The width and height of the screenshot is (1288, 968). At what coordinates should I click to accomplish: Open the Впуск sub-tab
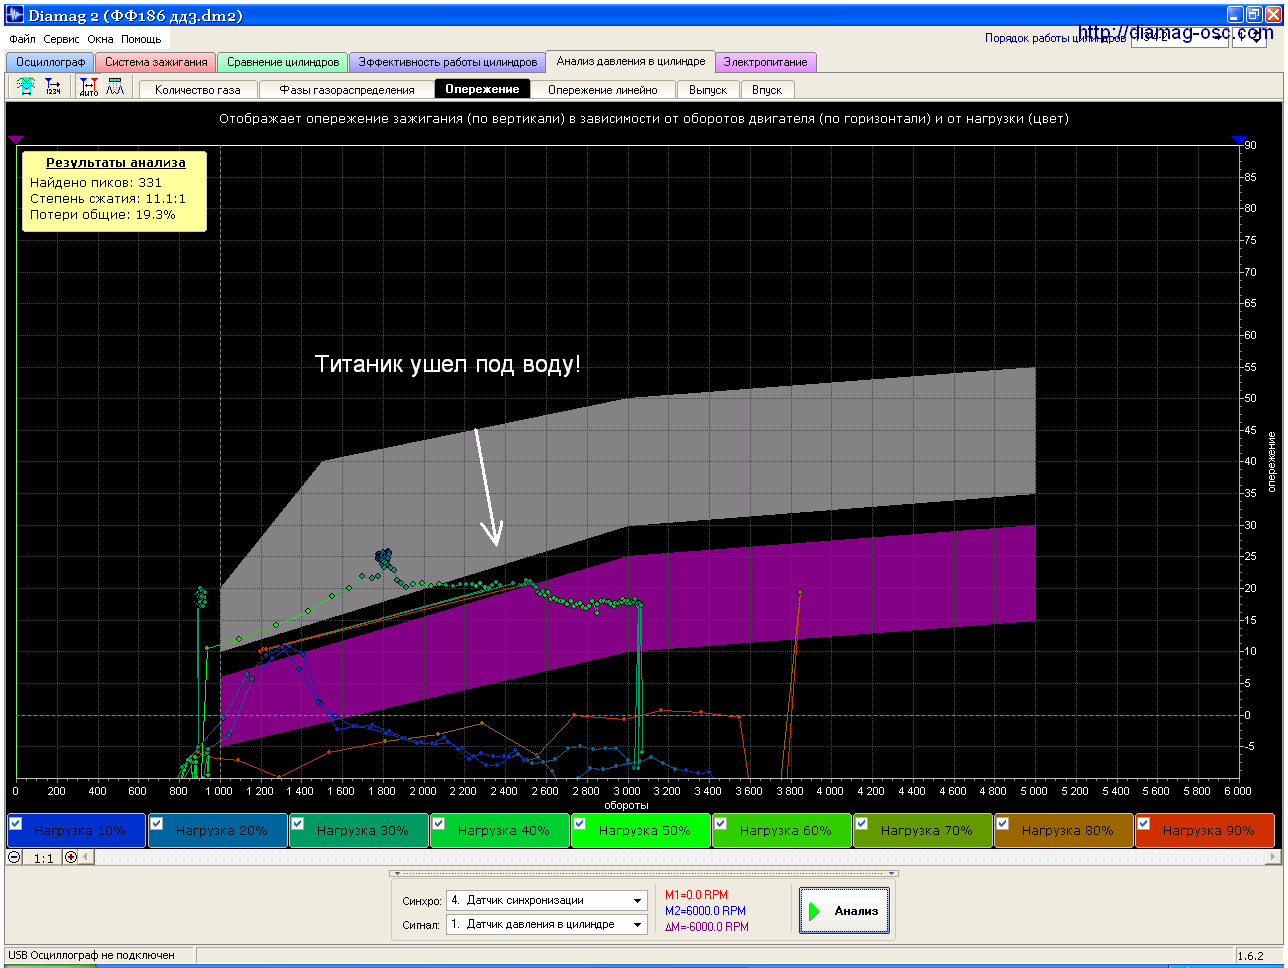pos(767,89)
